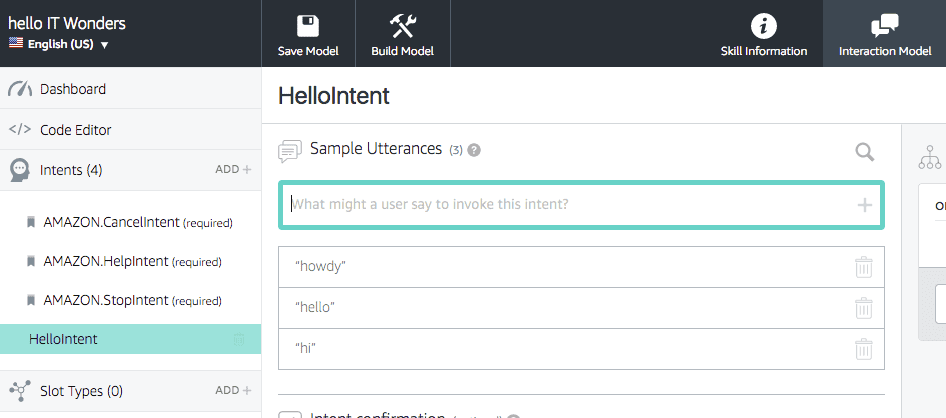Click the bookmark icon beside AMAZON.StopIntent
The height and width of the screenshot is (418, 946).
31,300
